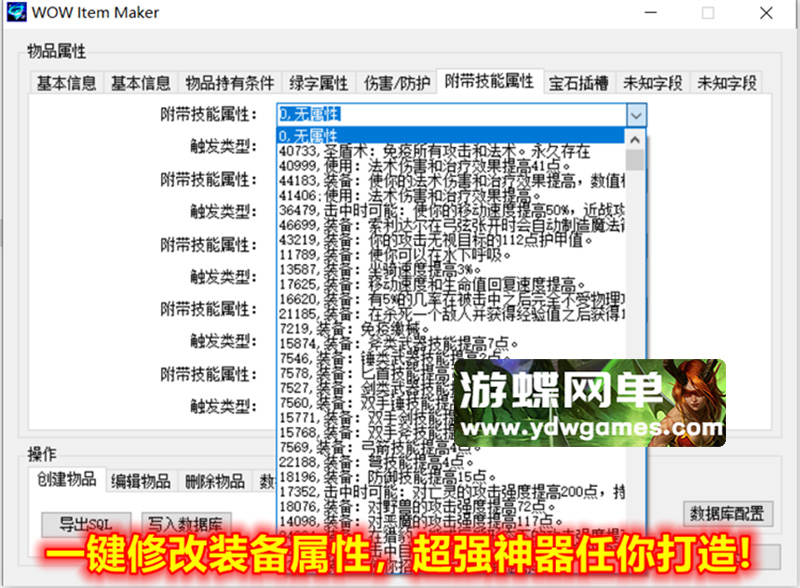
Task: Choose list entry 7219 免疫缴械
Action: click(x=451, y=329)
